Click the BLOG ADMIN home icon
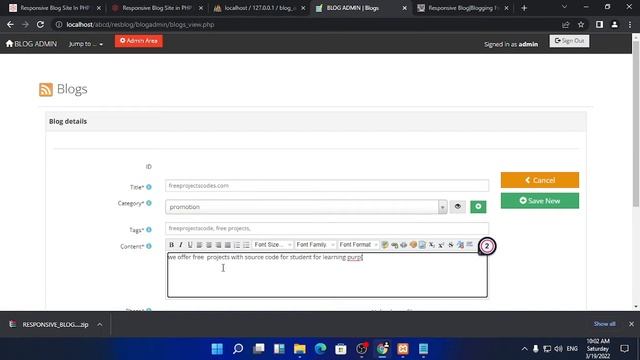640x360 pixels. (x=9, y=43)
